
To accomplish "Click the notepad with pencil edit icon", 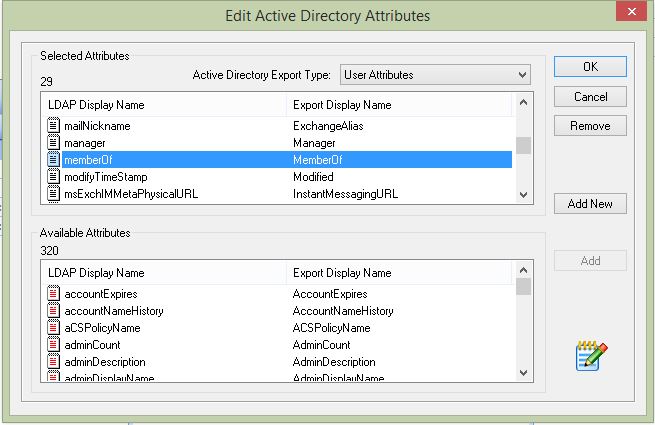I will tap(592, 356).
